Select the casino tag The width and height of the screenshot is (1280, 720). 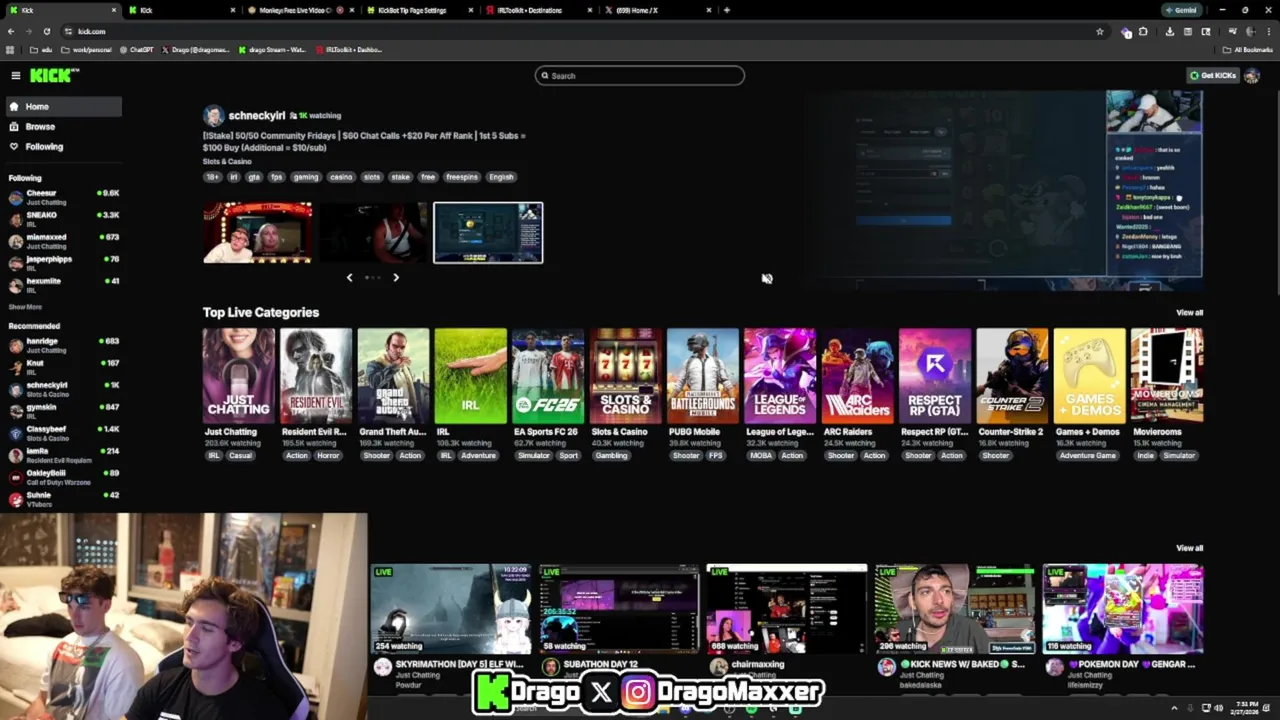[x=341, y=177]
